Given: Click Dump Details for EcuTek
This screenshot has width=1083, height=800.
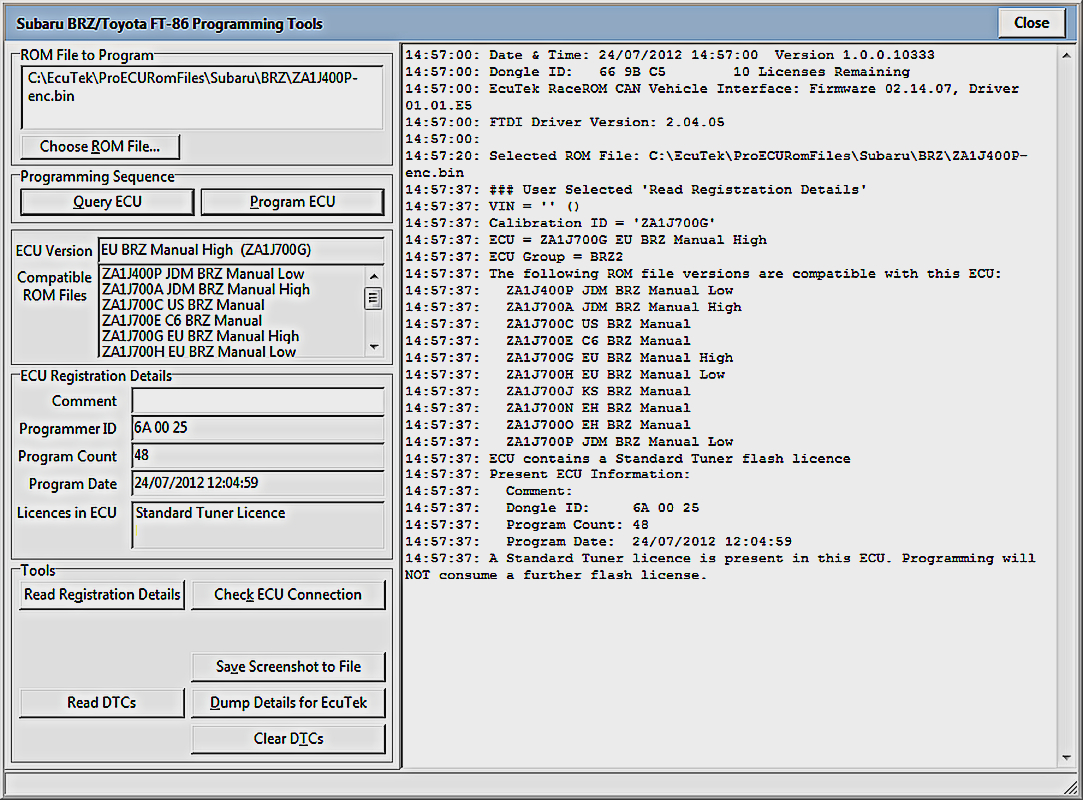Looking at the screenshot, I should (288, 703).
